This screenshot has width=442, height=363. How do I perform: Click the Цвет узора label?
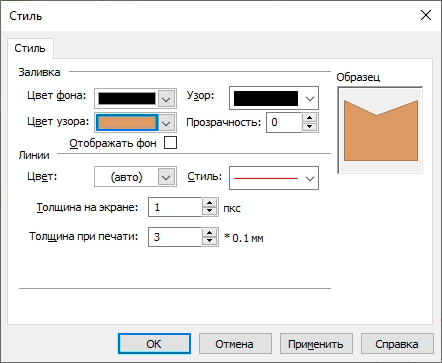[58, 122]
